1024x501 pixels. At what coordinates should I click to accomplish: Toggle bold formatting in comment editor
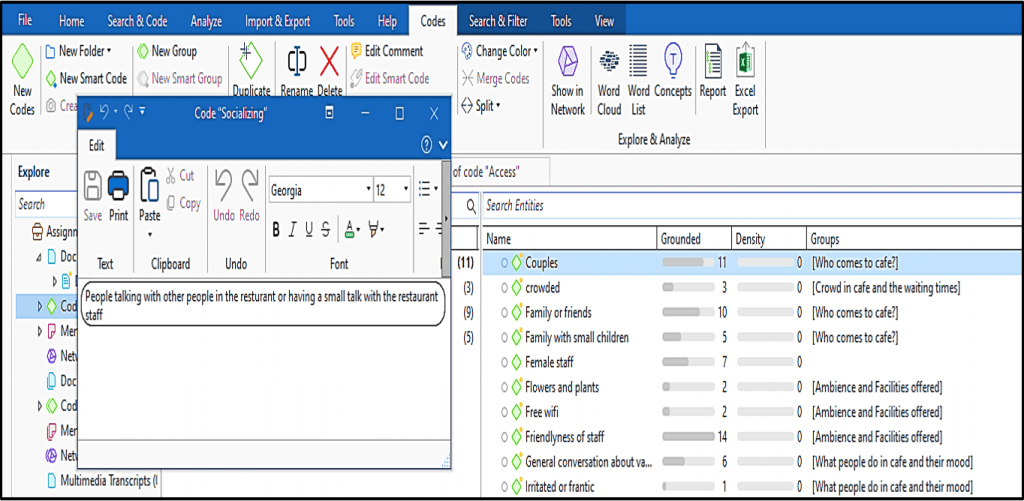coord(276,230)
